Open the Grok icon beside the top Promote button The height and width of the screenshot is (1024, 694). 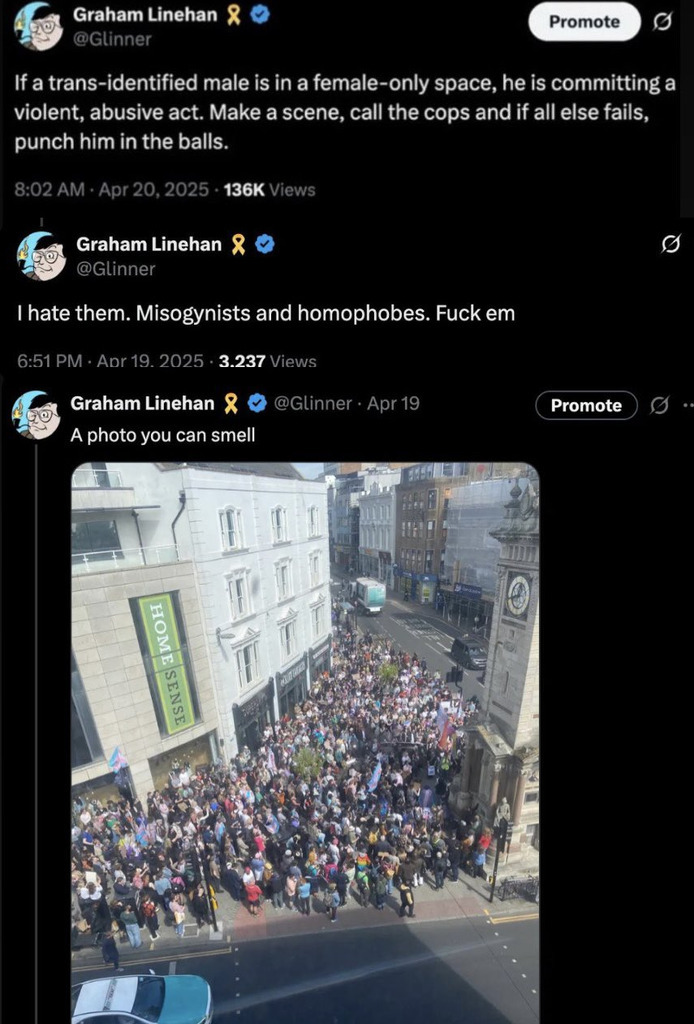tap(663, 22)
